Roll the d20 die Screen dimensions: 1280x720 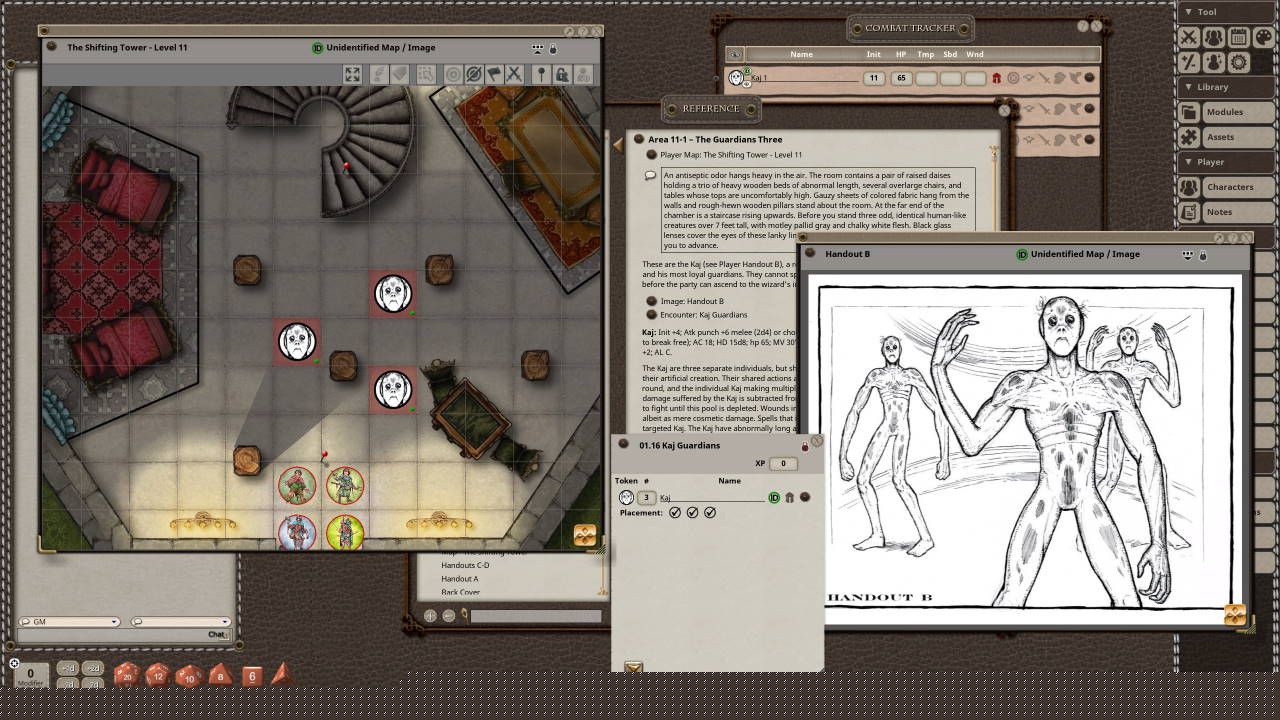[126, 675]
